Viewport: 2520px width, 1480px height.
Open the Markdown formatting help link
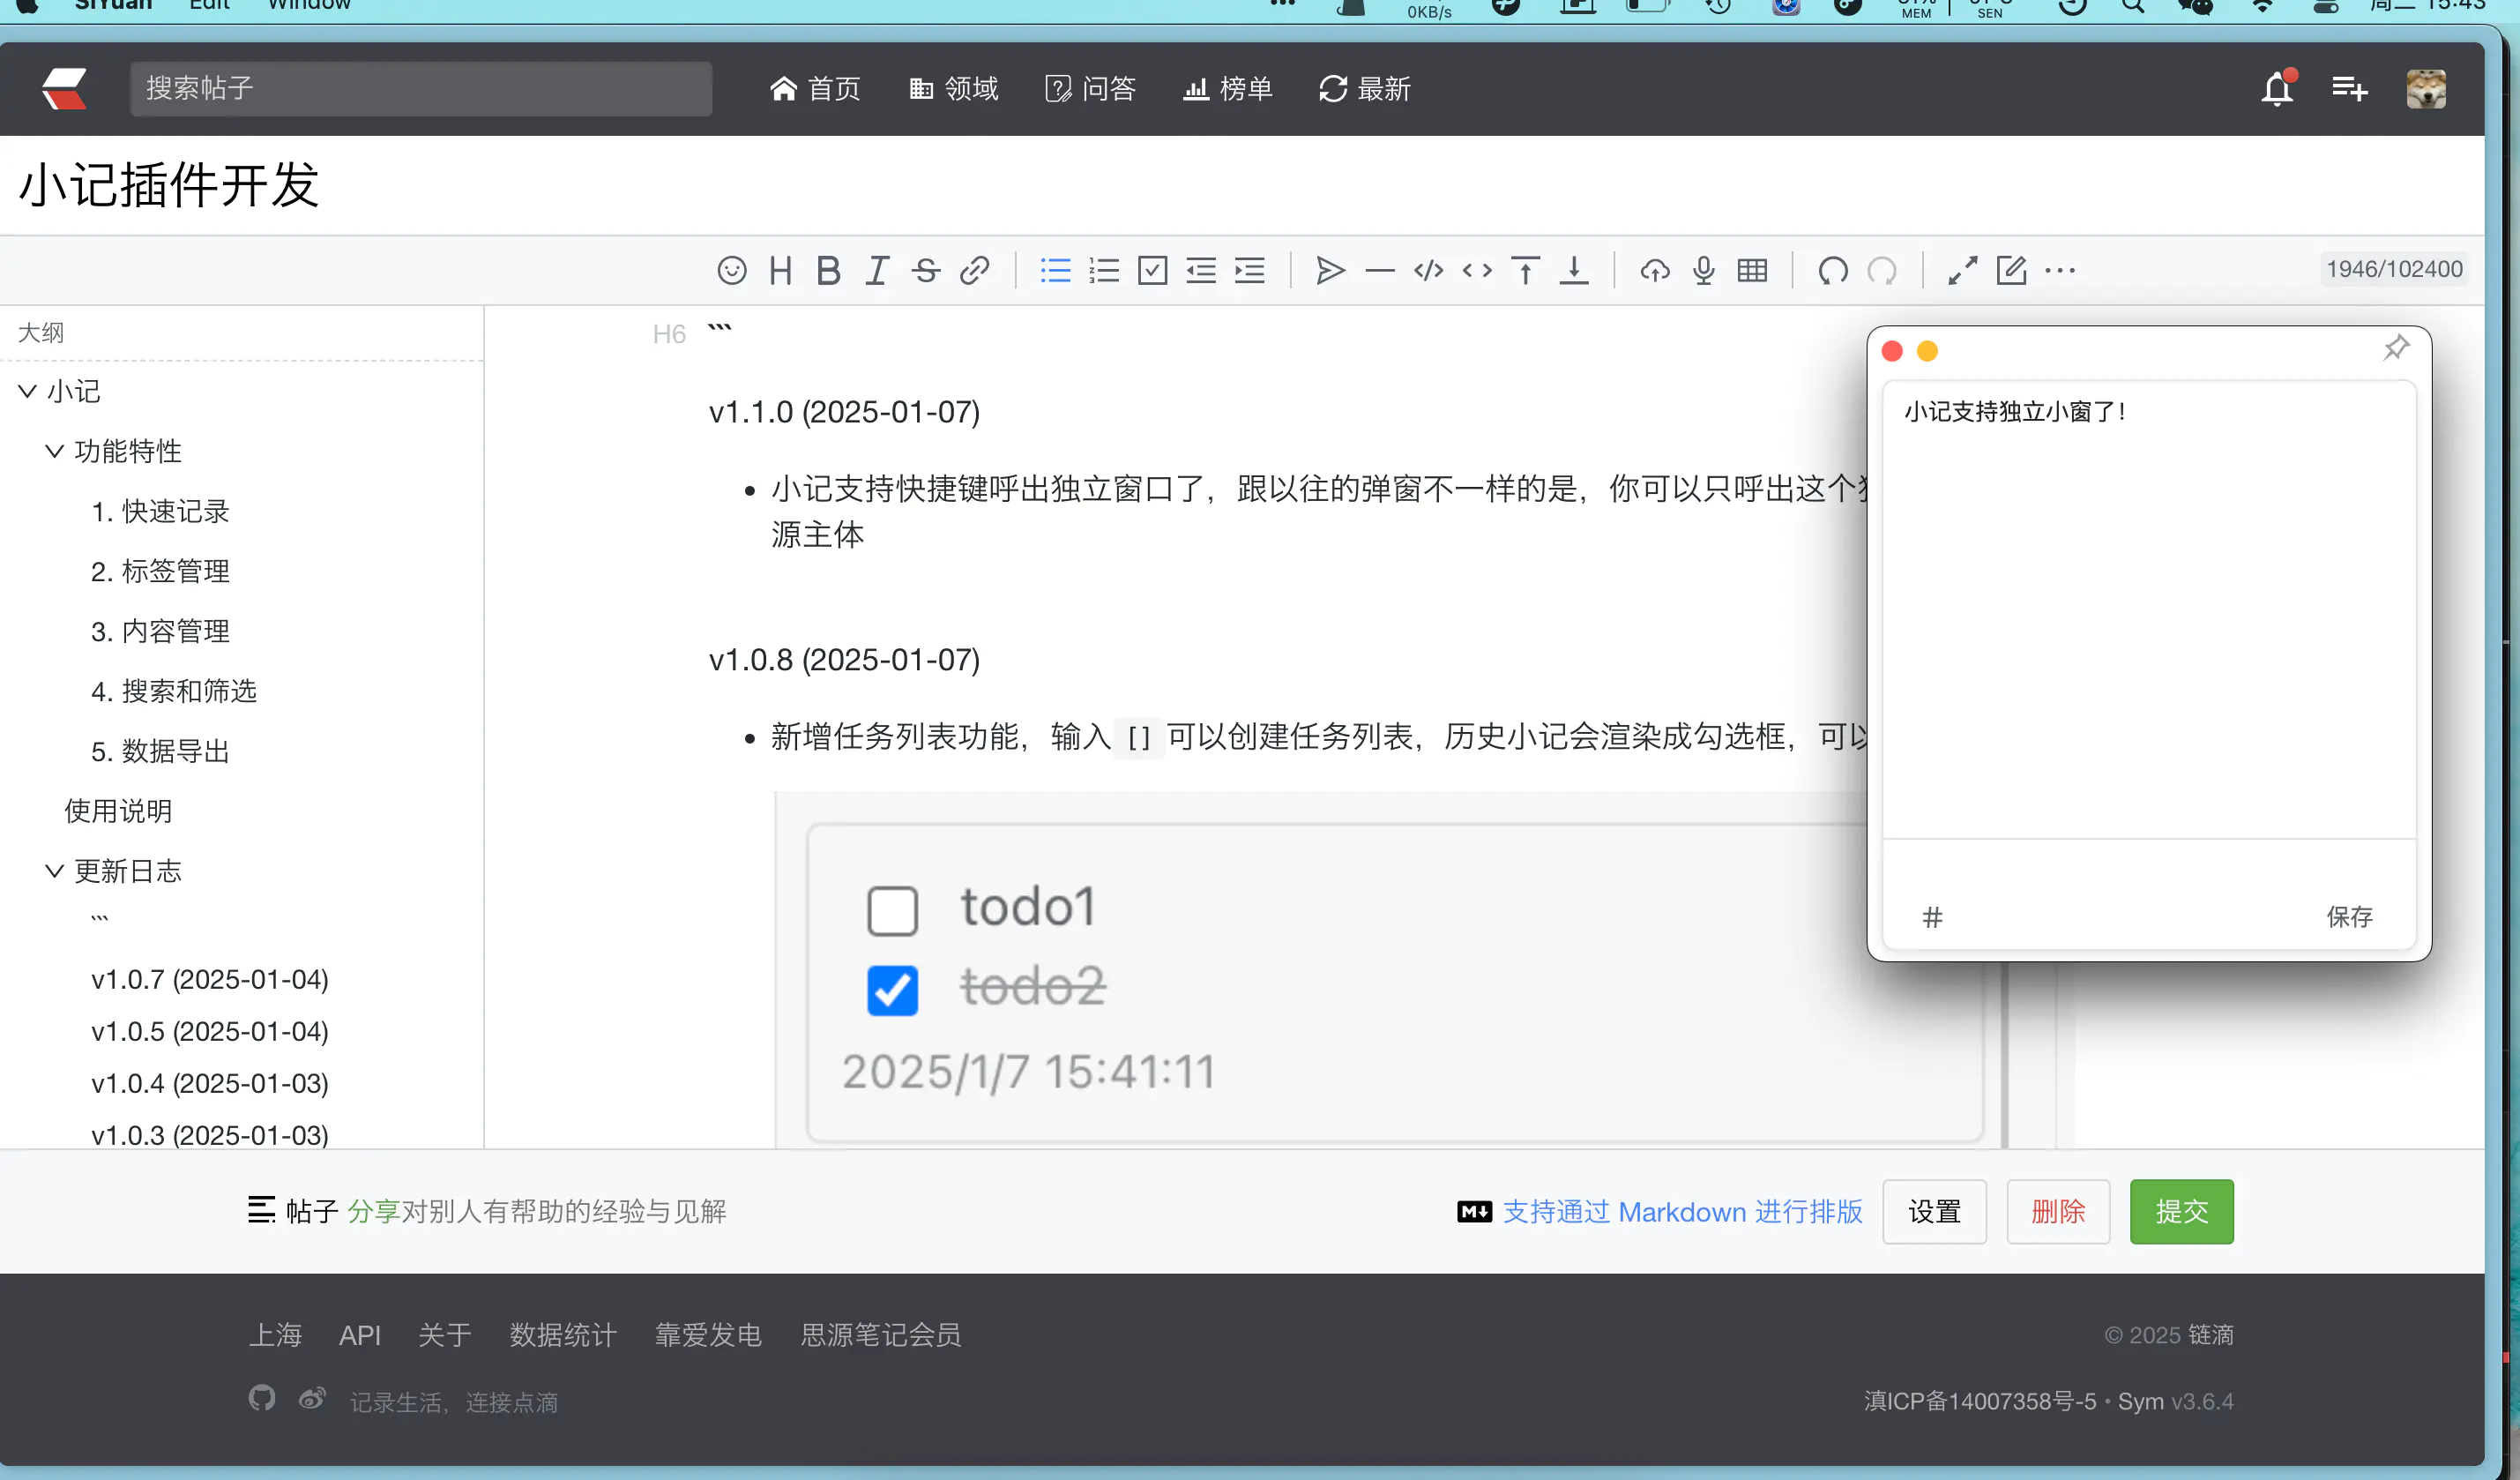[1682, 1211]
